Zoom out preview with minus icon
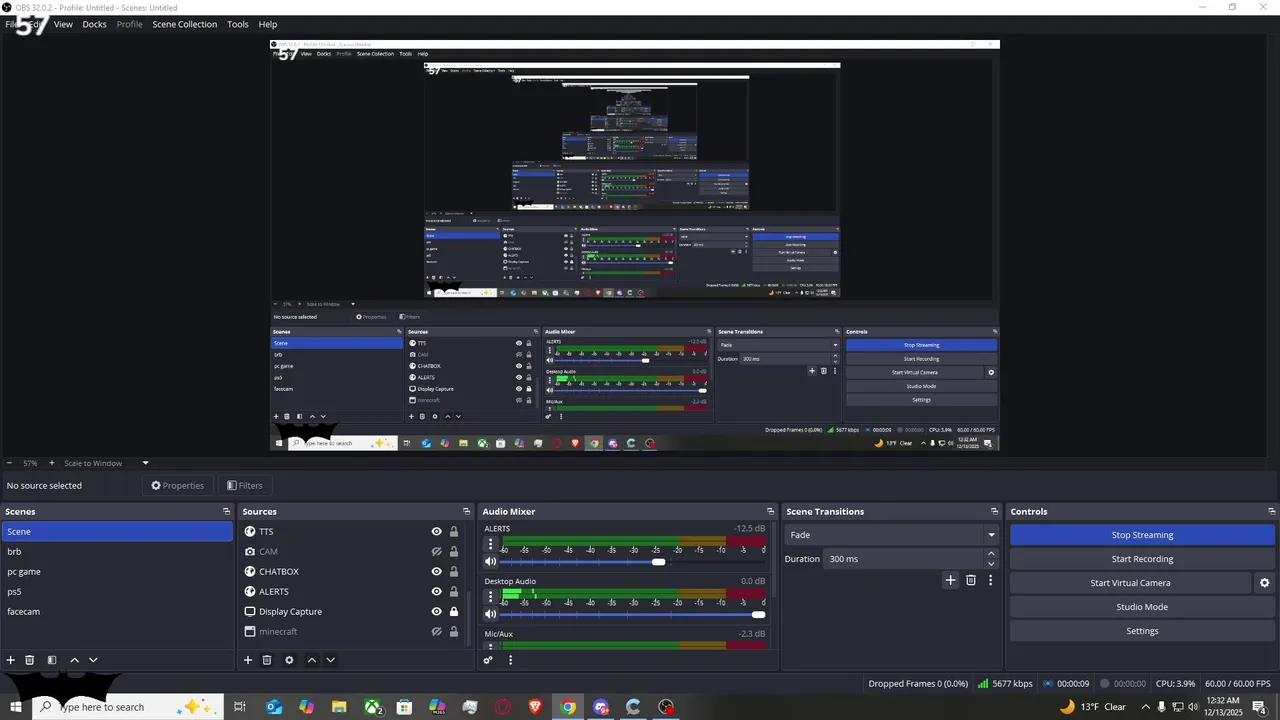 9,463
